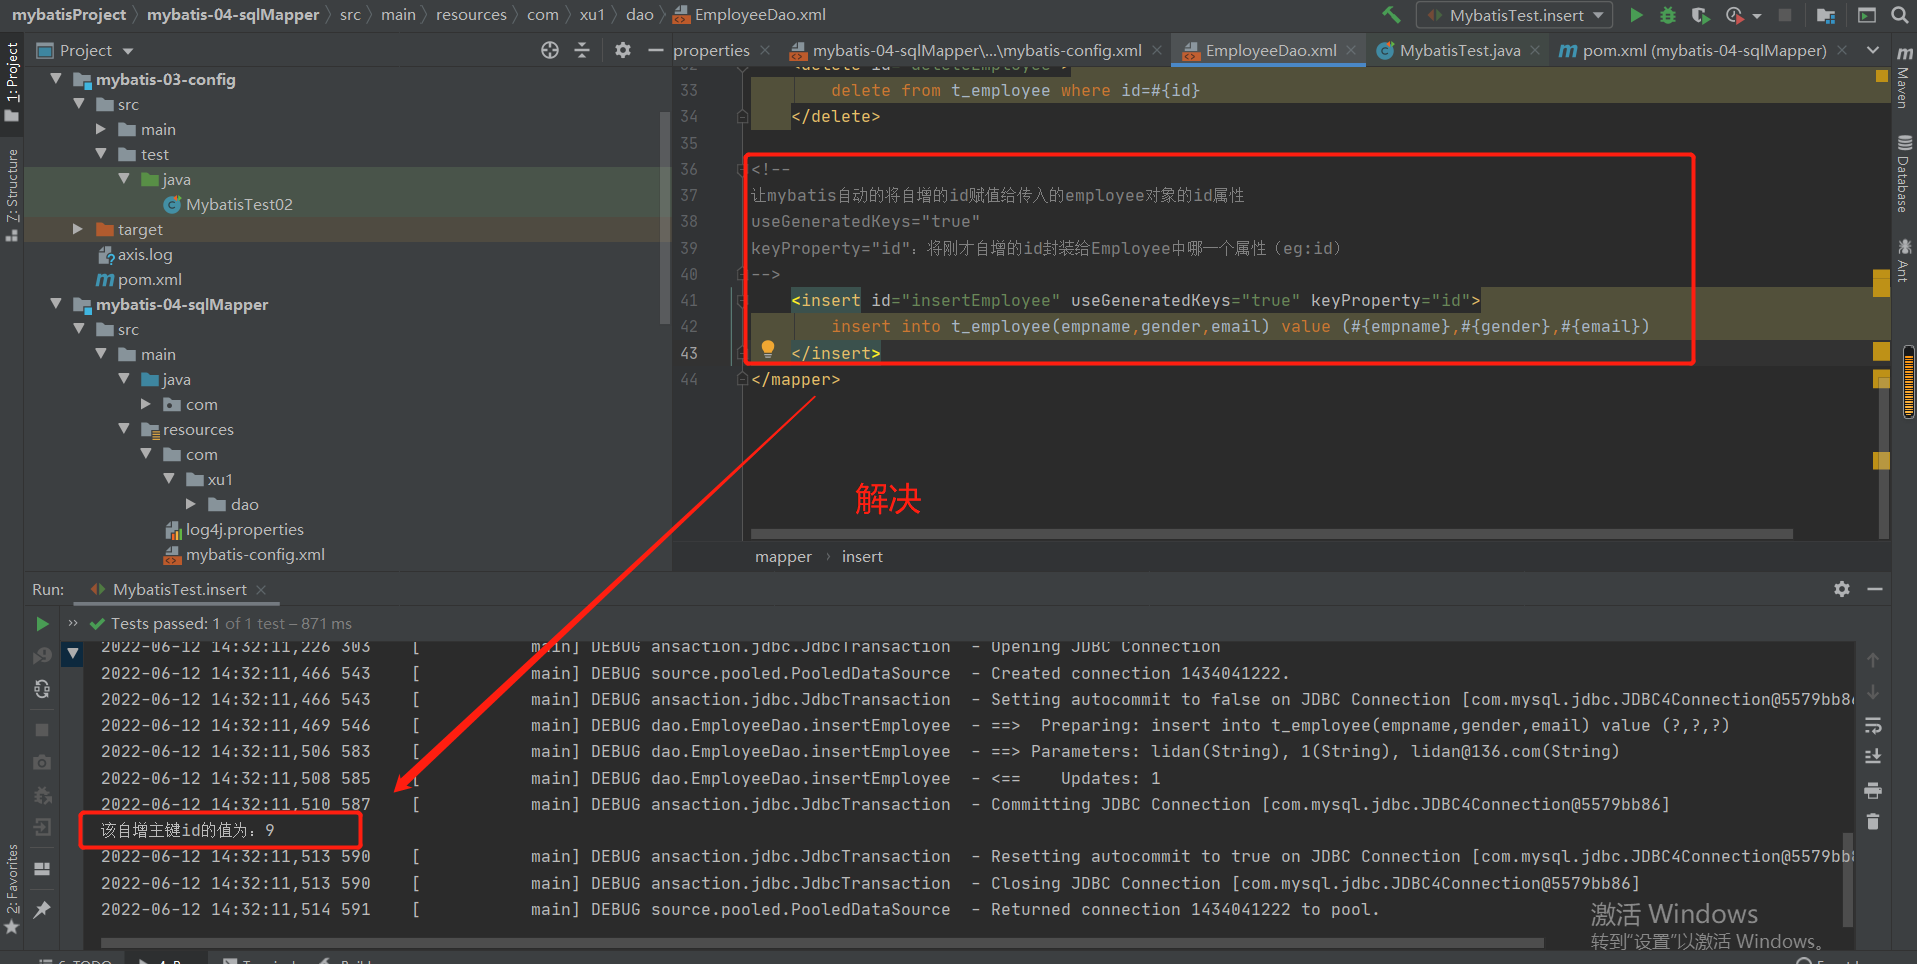1917x964 pixels.
Task: Open Project panel settings with the gear icon
Action: click(623, 50)
